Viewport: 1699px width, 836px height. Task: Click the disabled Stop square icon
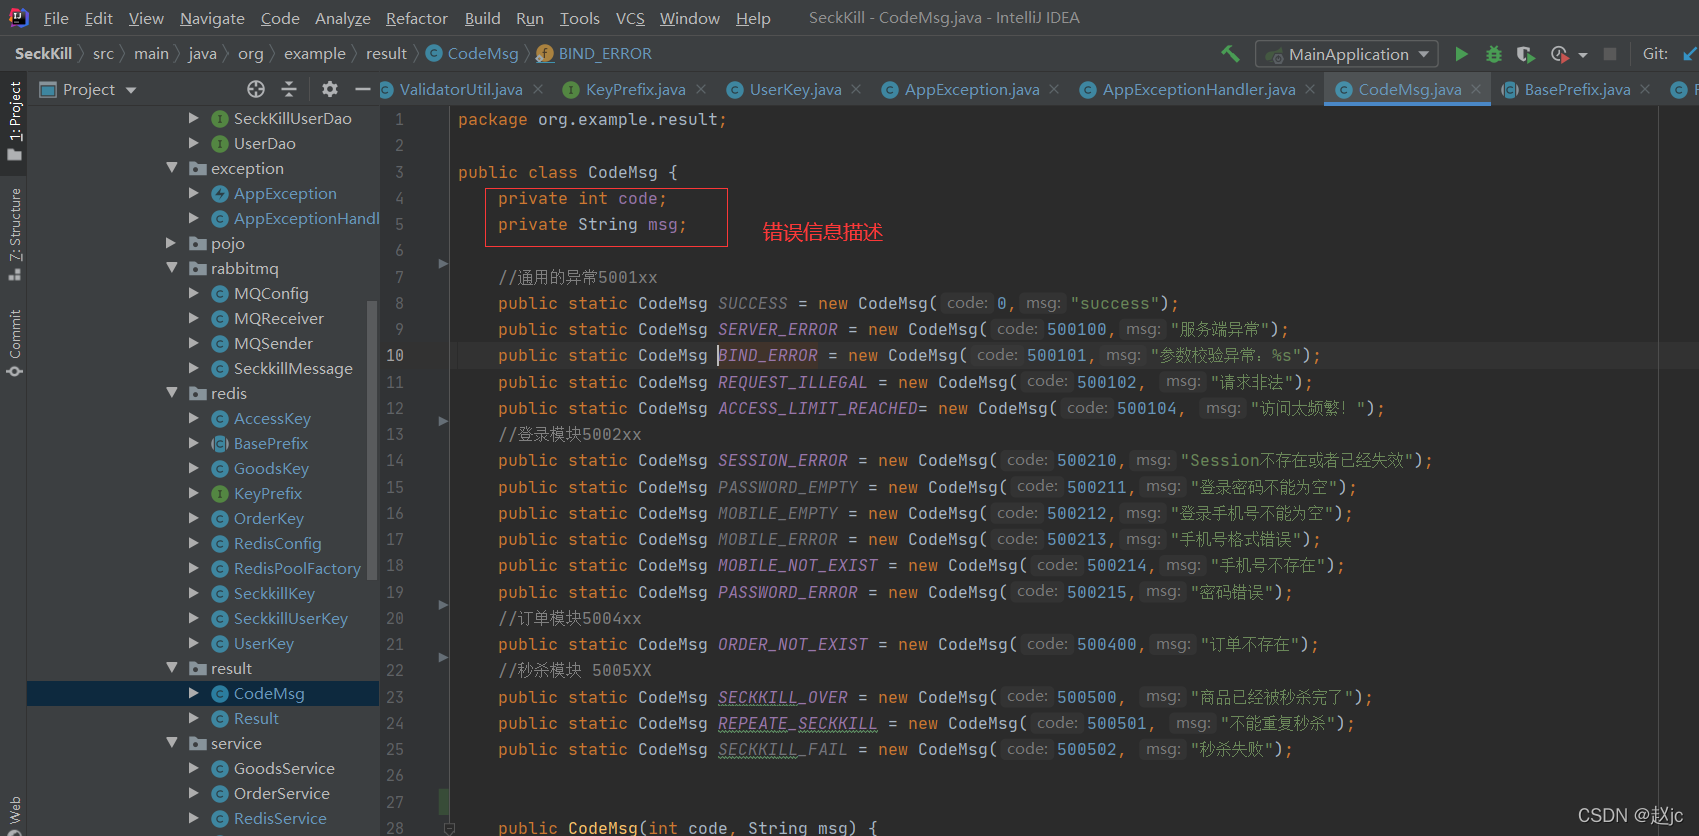1610,54
